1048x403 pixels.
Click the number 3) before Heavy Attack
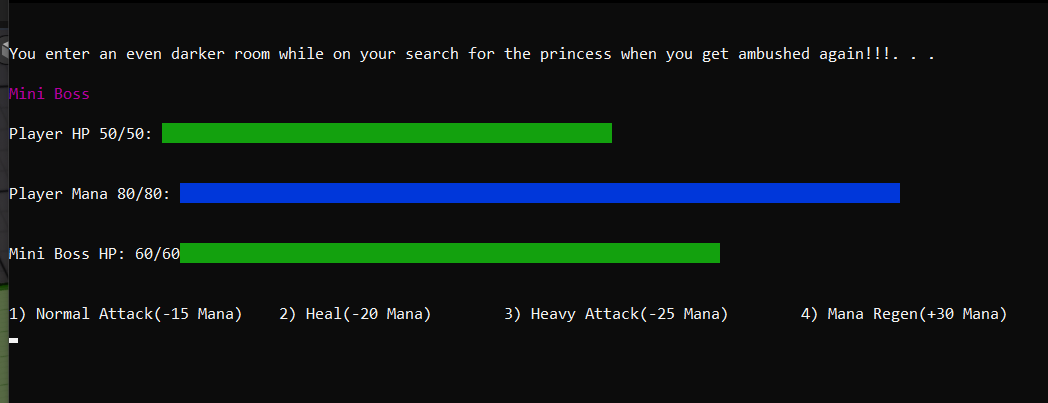[513, 314]
